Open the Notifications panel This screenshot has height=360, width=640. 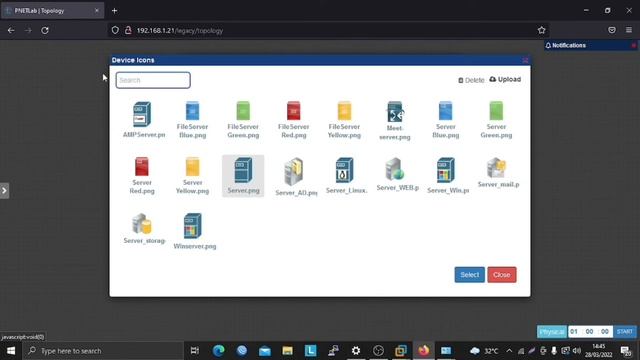(566, 45)
